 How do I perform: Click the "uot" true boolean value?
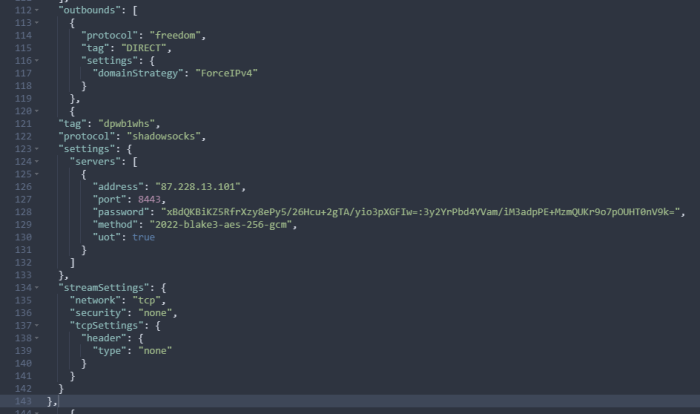click(143, 237)
